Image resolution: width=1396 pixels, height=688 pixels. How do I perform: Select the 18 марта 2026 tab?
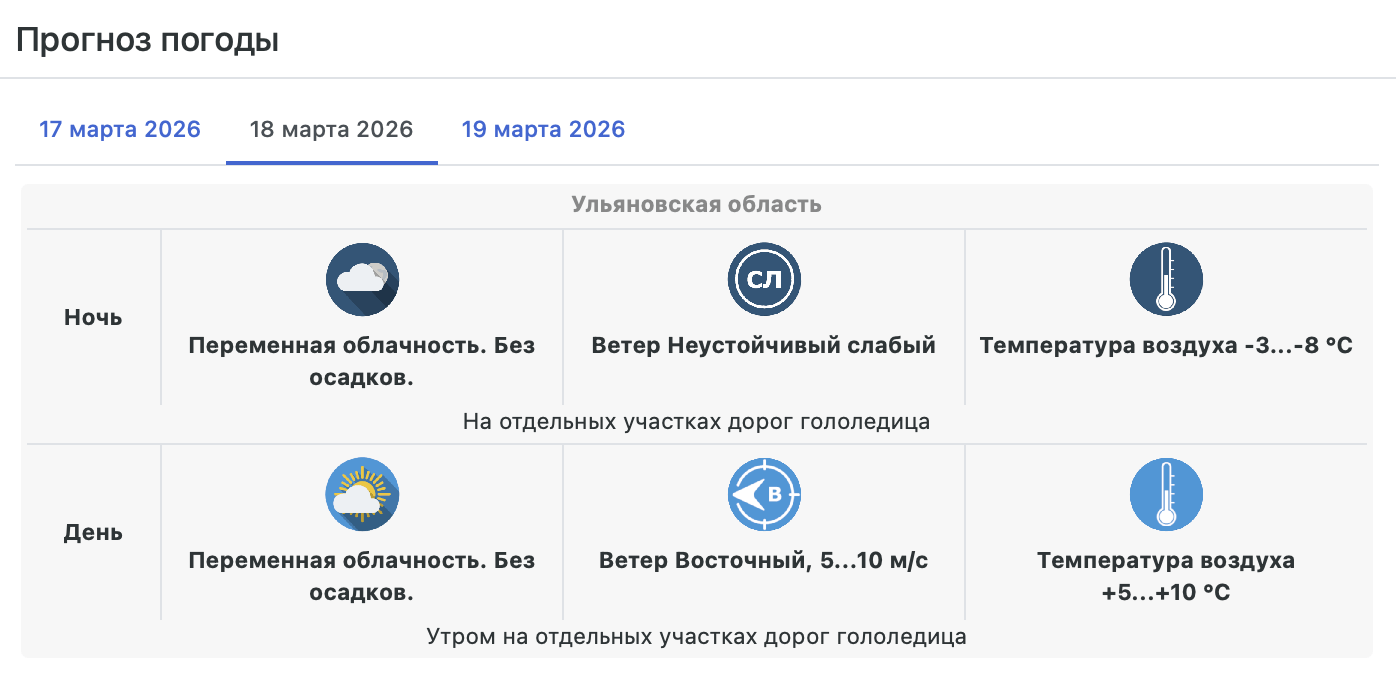point(331,130)
